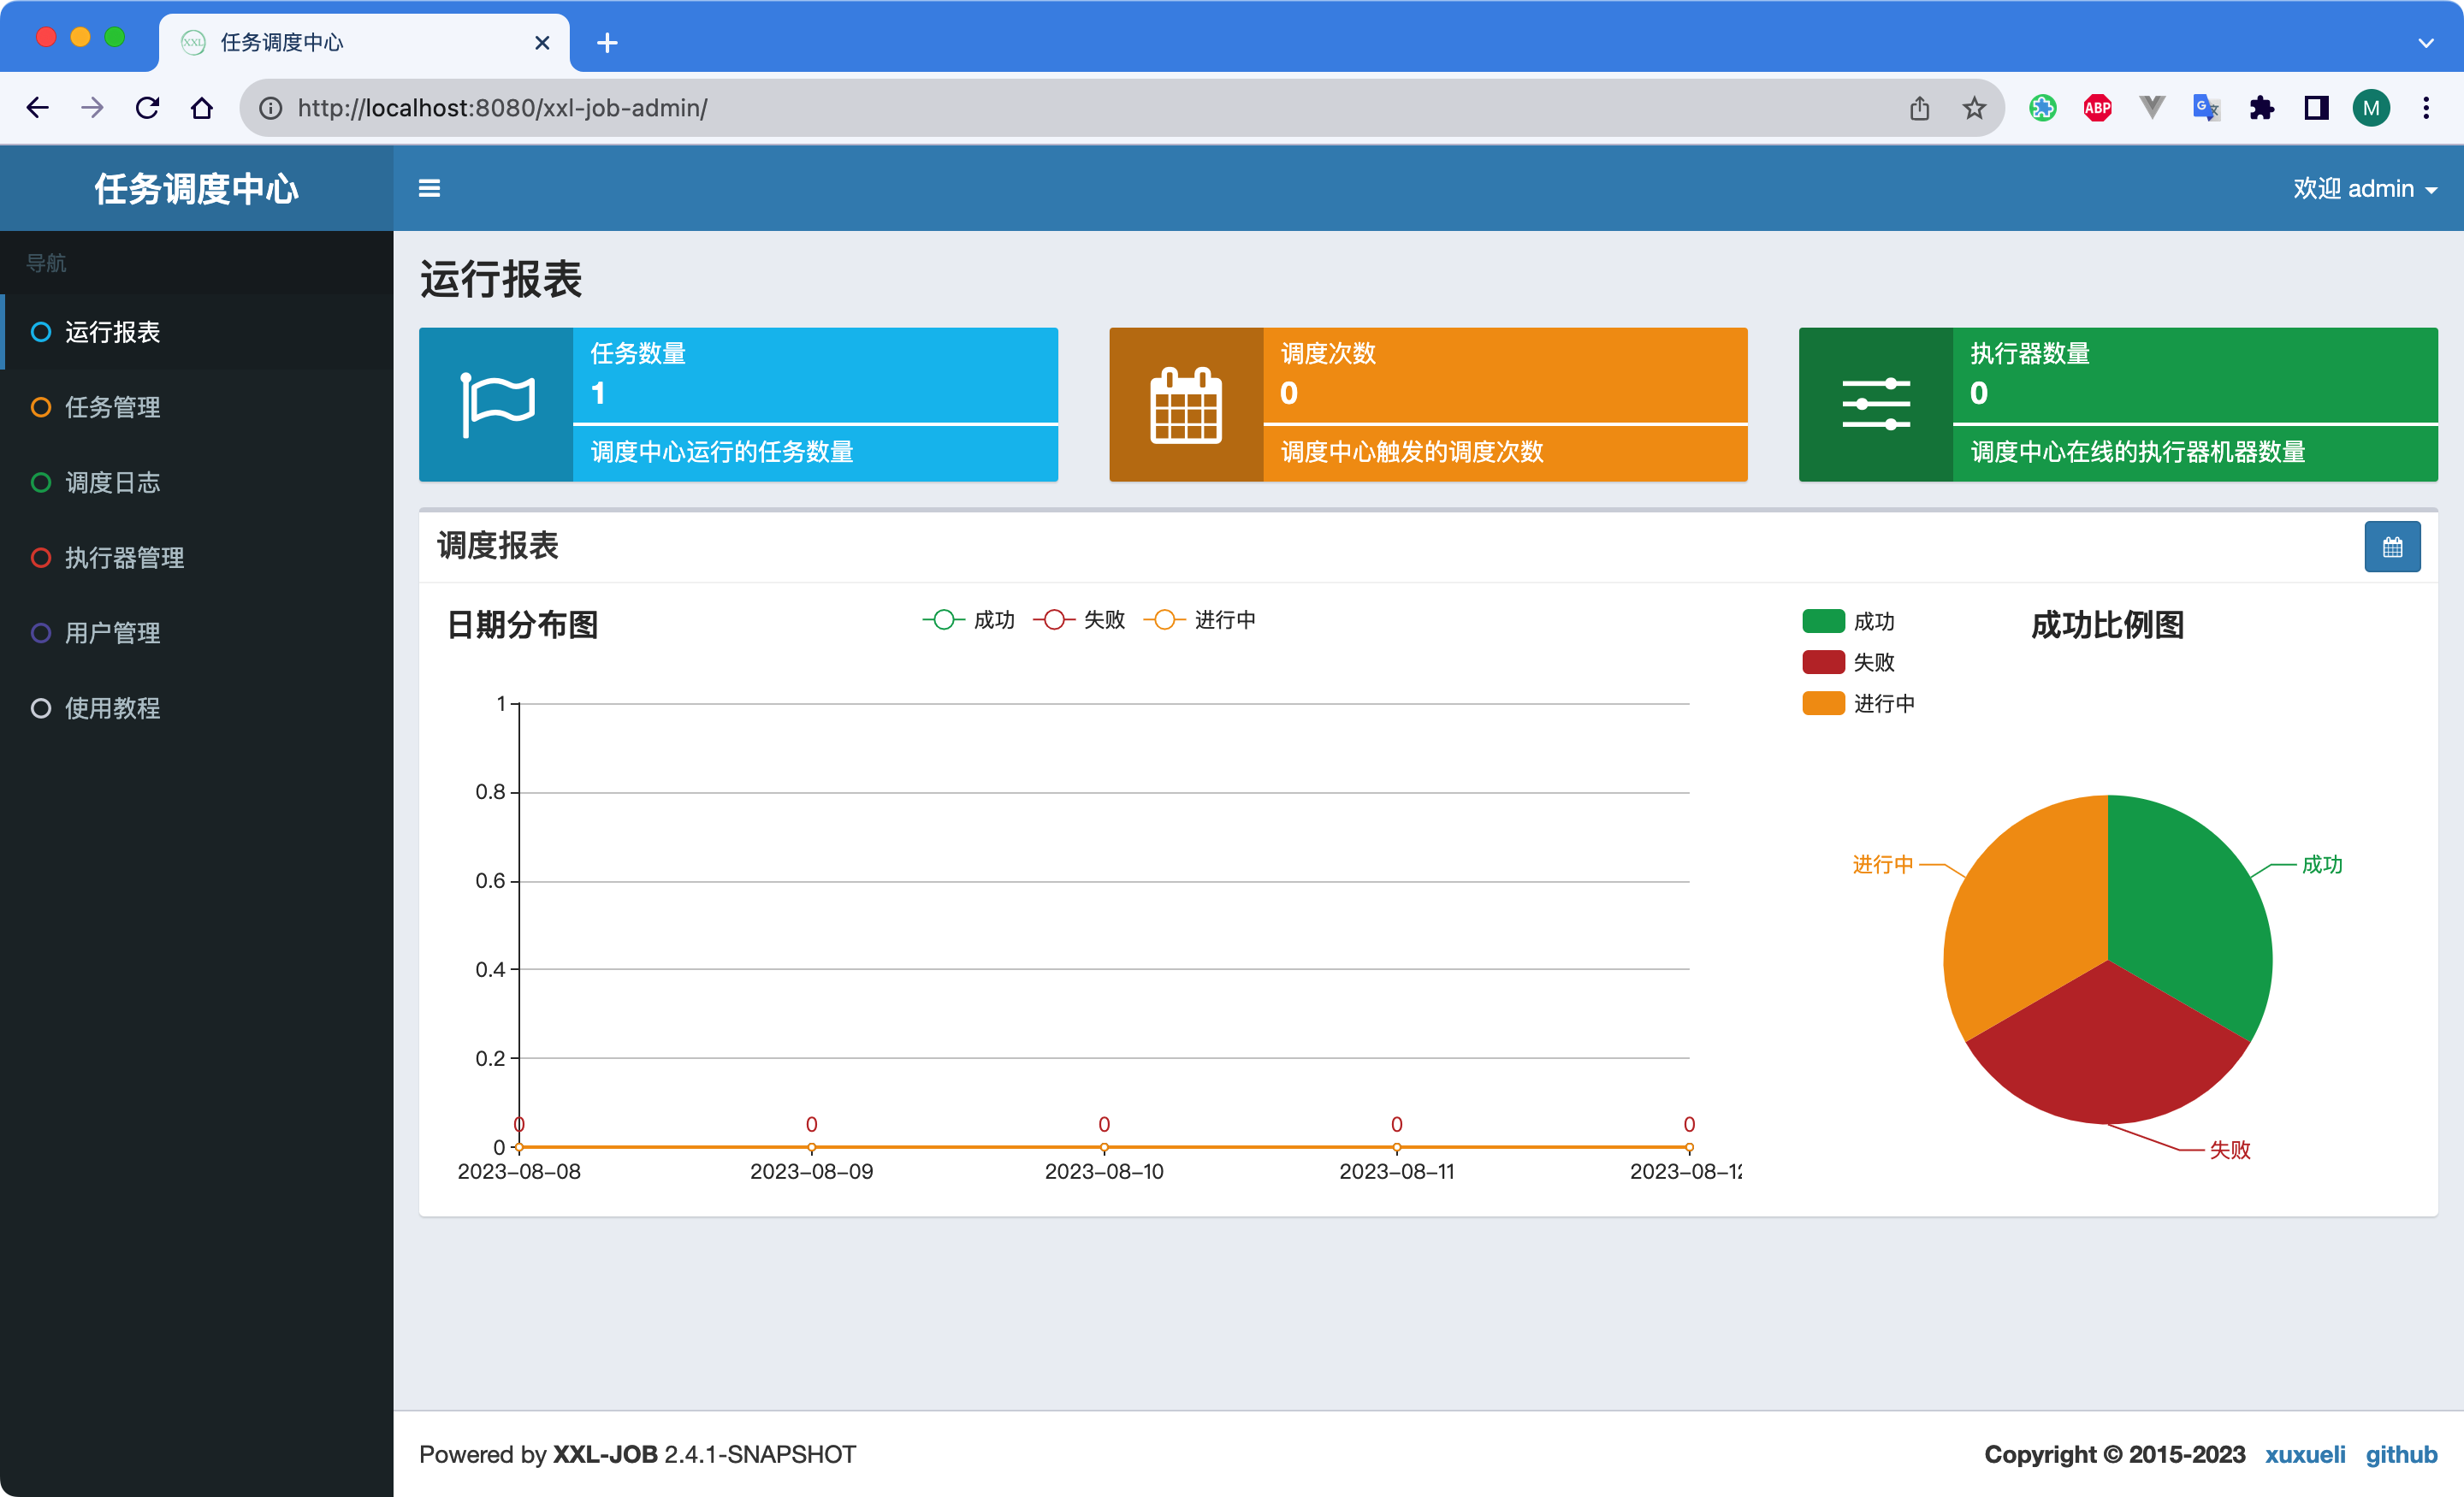Open the Chrome three-dot menu
The image size is (2464, 1497).
2426,108
